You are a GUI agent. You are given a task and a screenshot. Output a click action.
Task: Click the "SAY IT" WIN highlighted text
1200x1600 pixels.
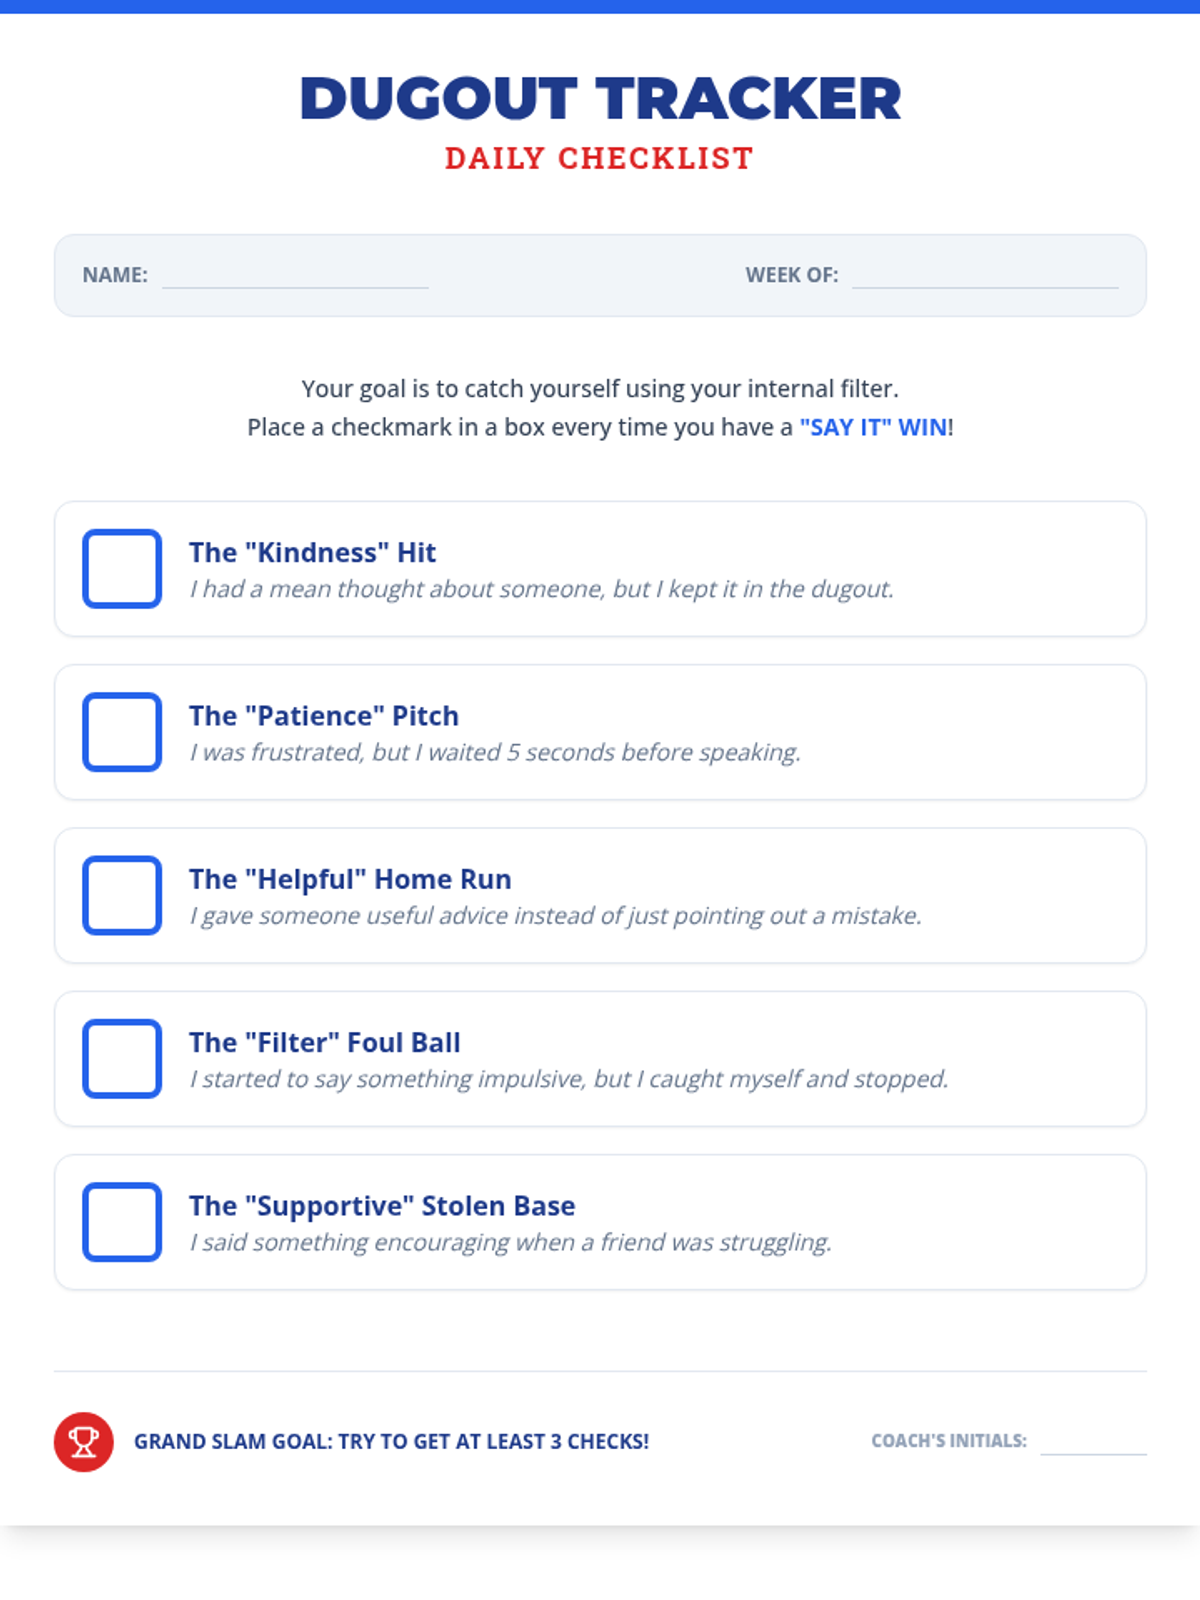[874, 427]
